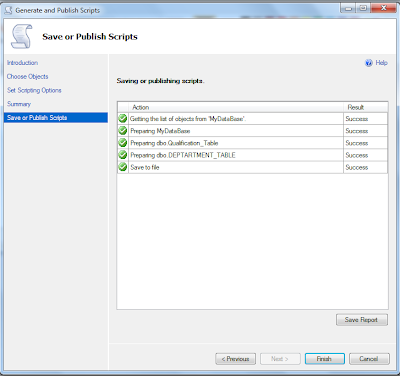This screenshot has width=400, height=376.
Task: Open the Help link
Action: [381, 63]
